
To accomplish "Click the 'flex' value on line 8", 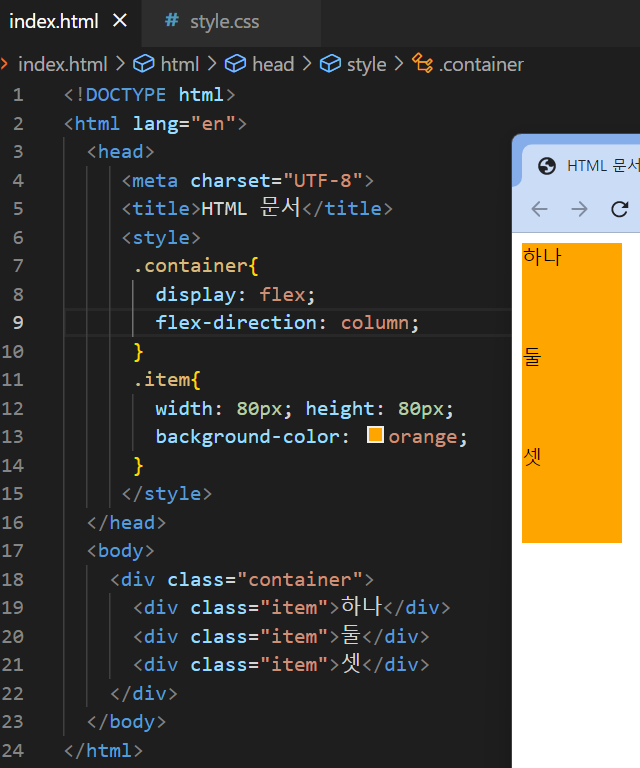I will tap(282, 295).
